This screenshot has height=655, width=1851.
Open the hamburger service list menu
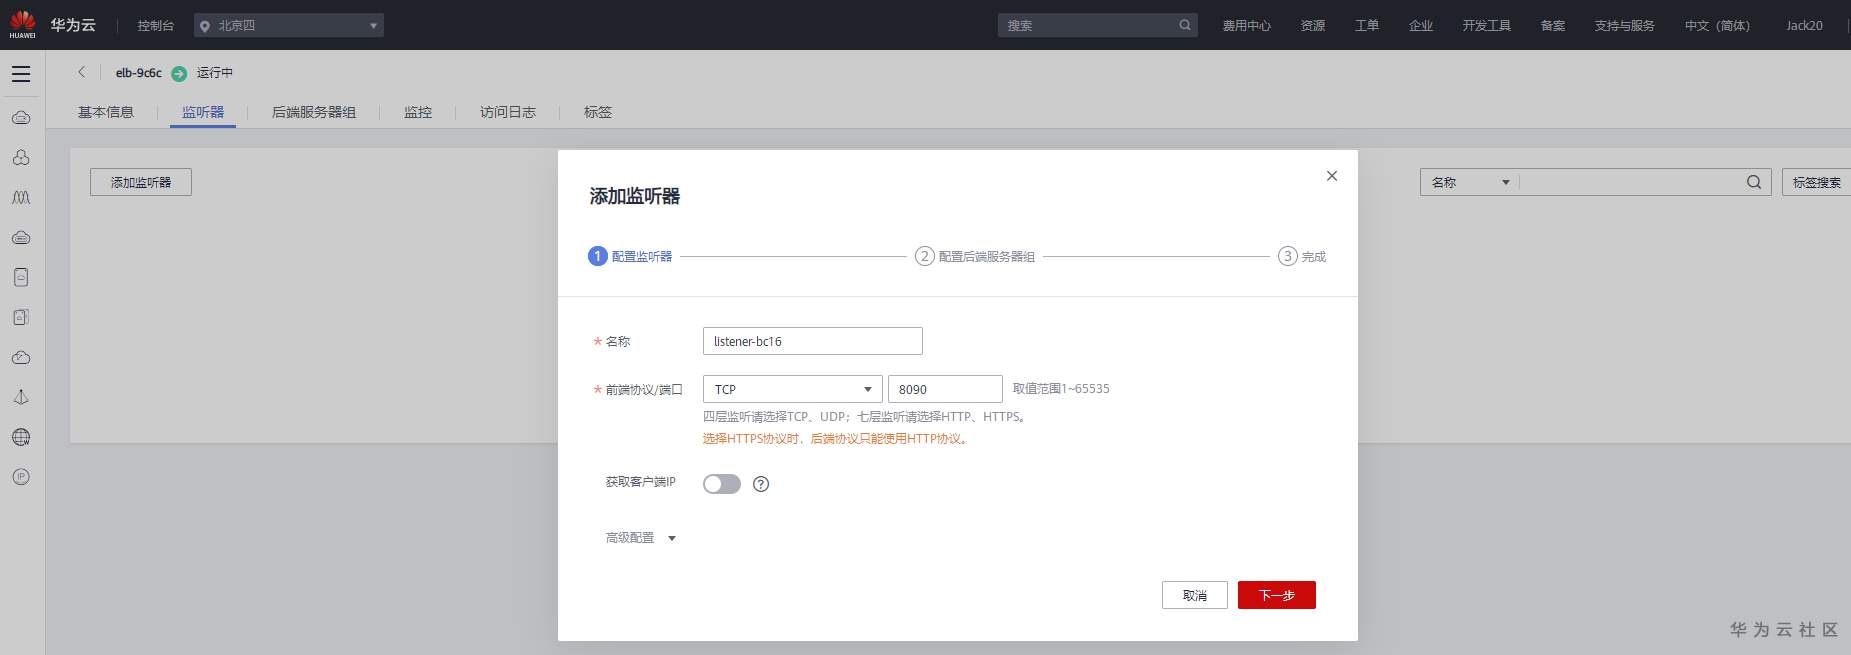click(21, 74)
